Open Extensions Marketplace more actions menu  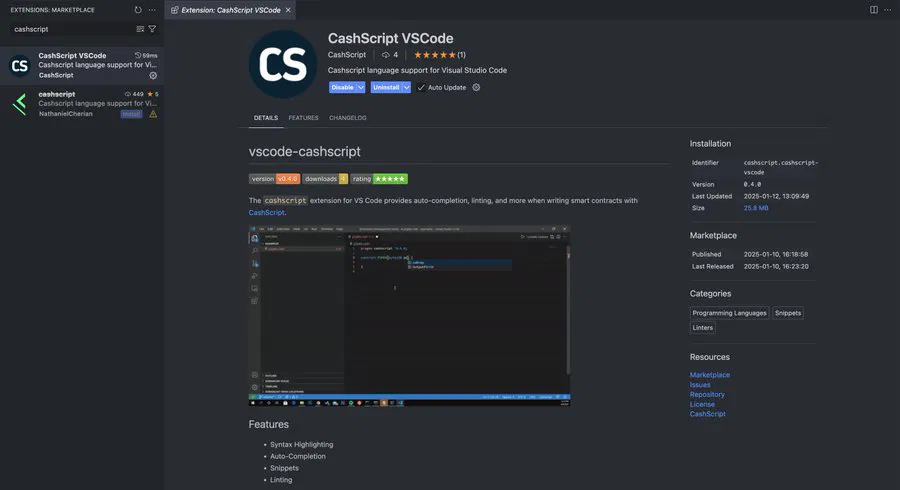[x=152, y=10]
